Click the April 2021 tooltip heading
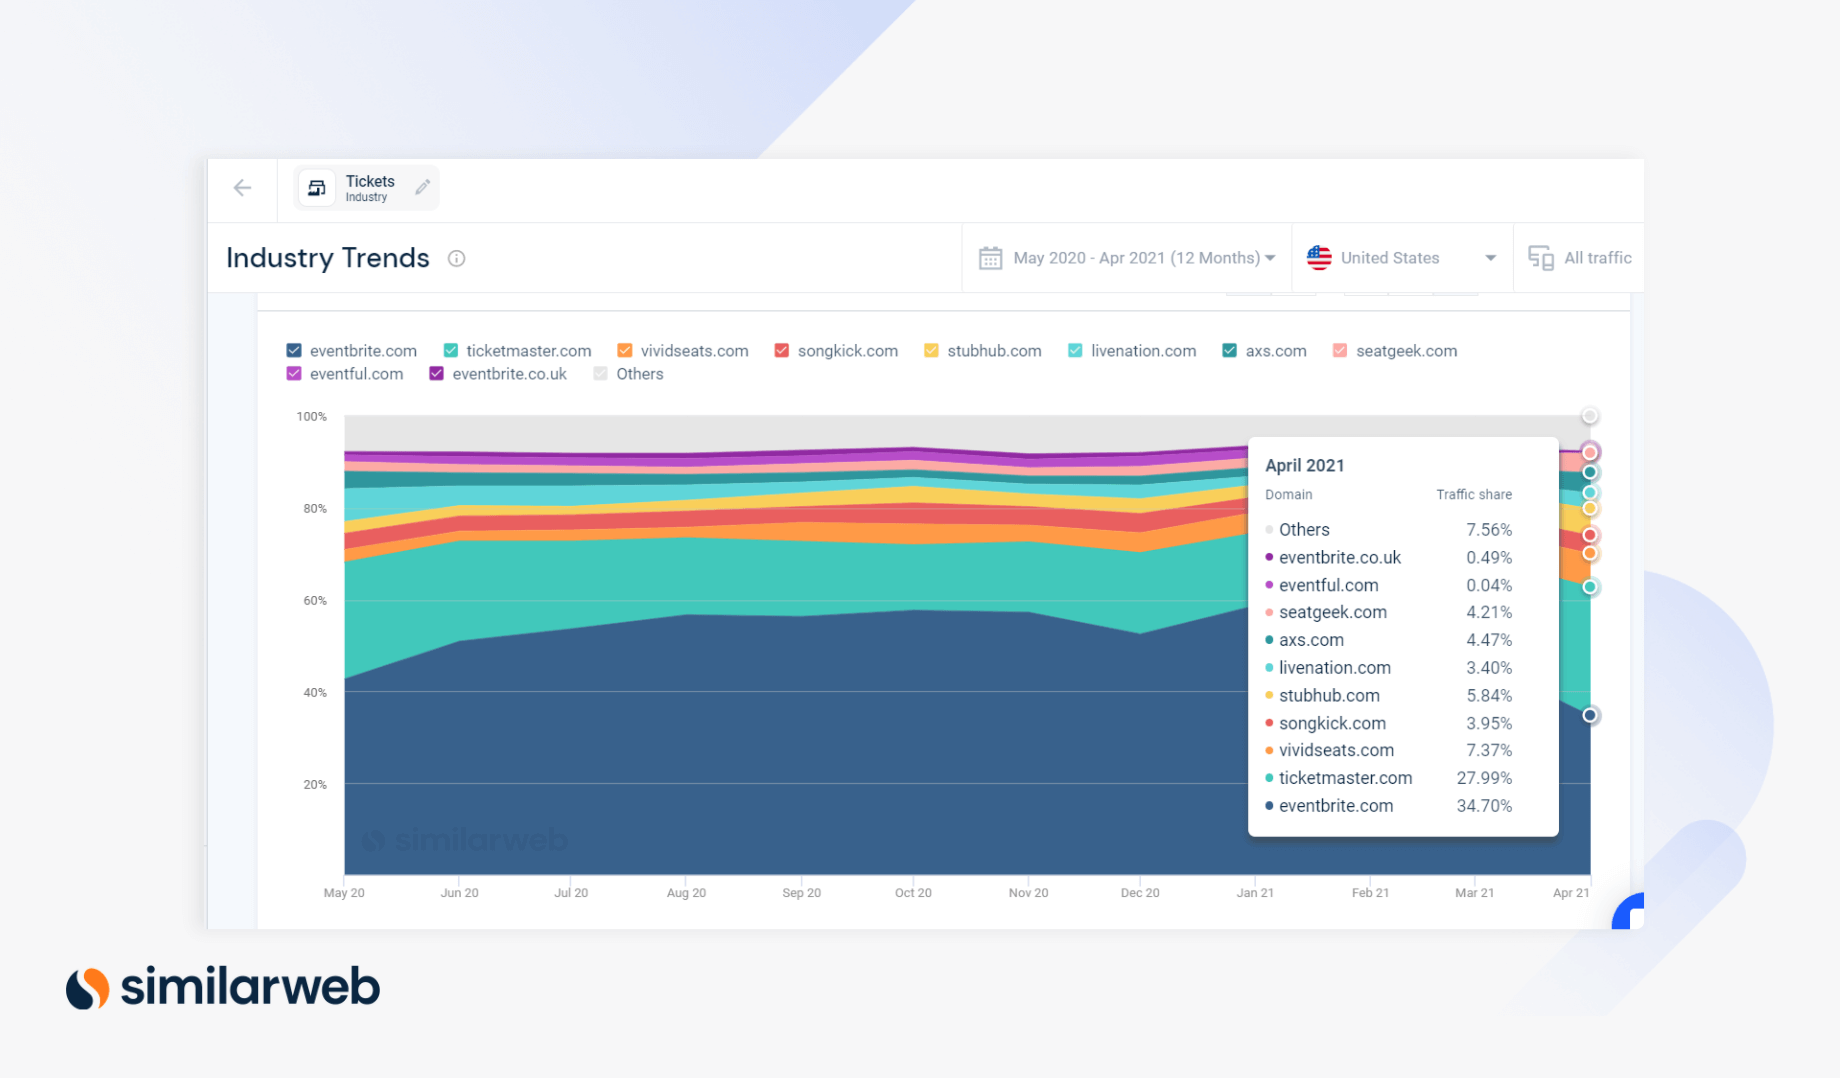 [1304, 465]
